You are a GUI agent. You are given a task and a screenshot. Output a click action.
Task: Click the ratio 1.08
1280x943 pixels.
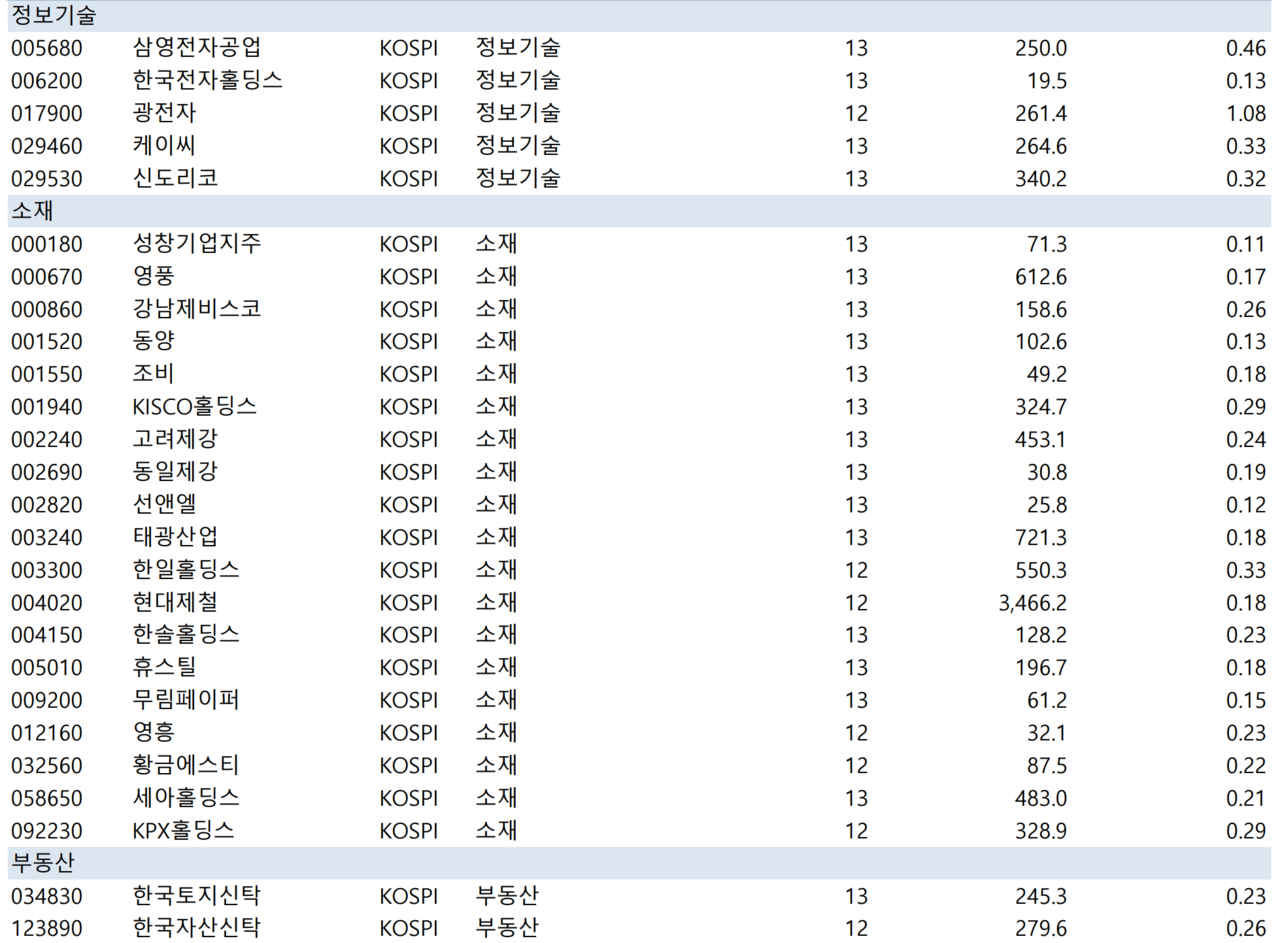1246,113
